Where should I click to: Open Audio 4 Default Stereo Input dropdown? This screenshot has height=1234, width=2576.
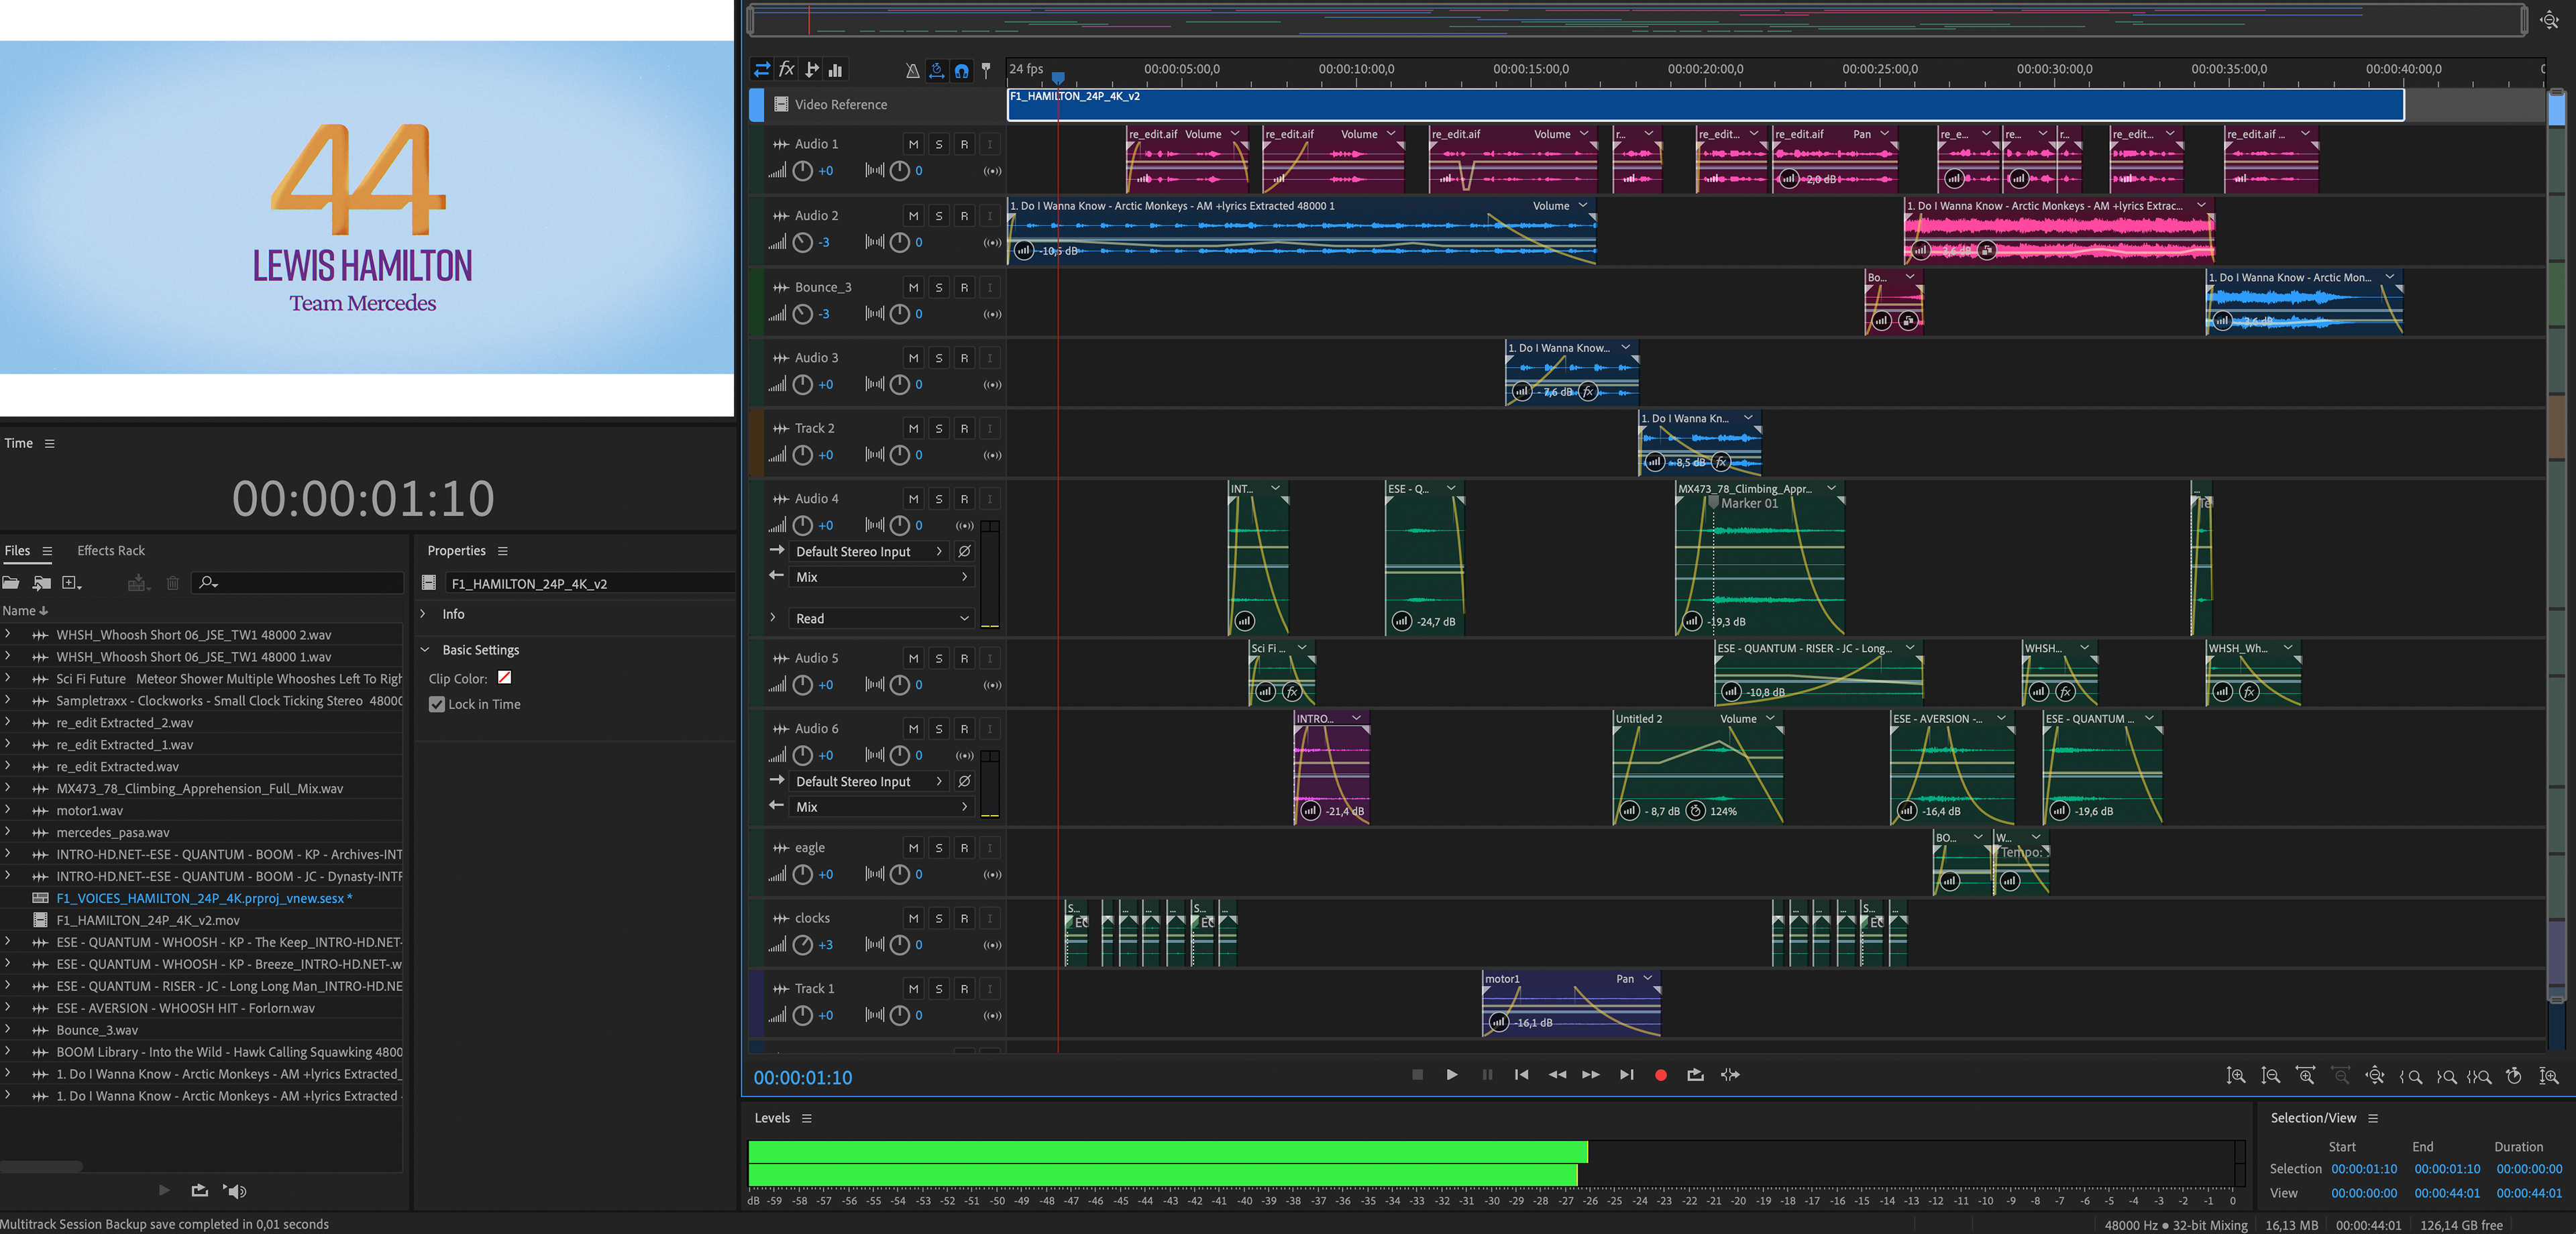[x=869, y=551]
